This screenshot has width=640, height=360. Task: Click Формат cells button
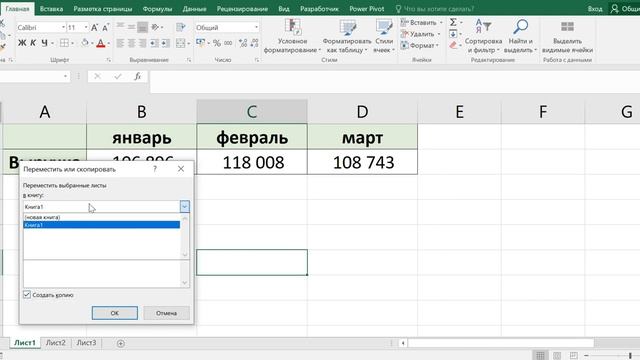(420, 45)
